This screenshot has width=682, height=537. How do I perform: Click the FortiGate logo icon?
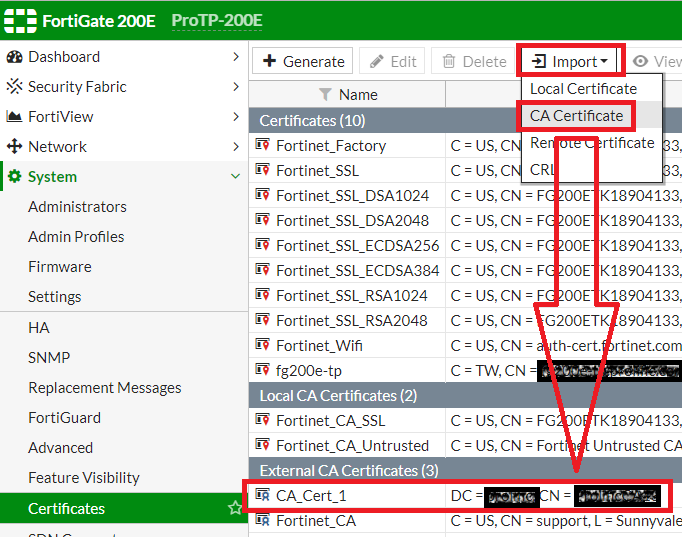(x=20, y=21)
